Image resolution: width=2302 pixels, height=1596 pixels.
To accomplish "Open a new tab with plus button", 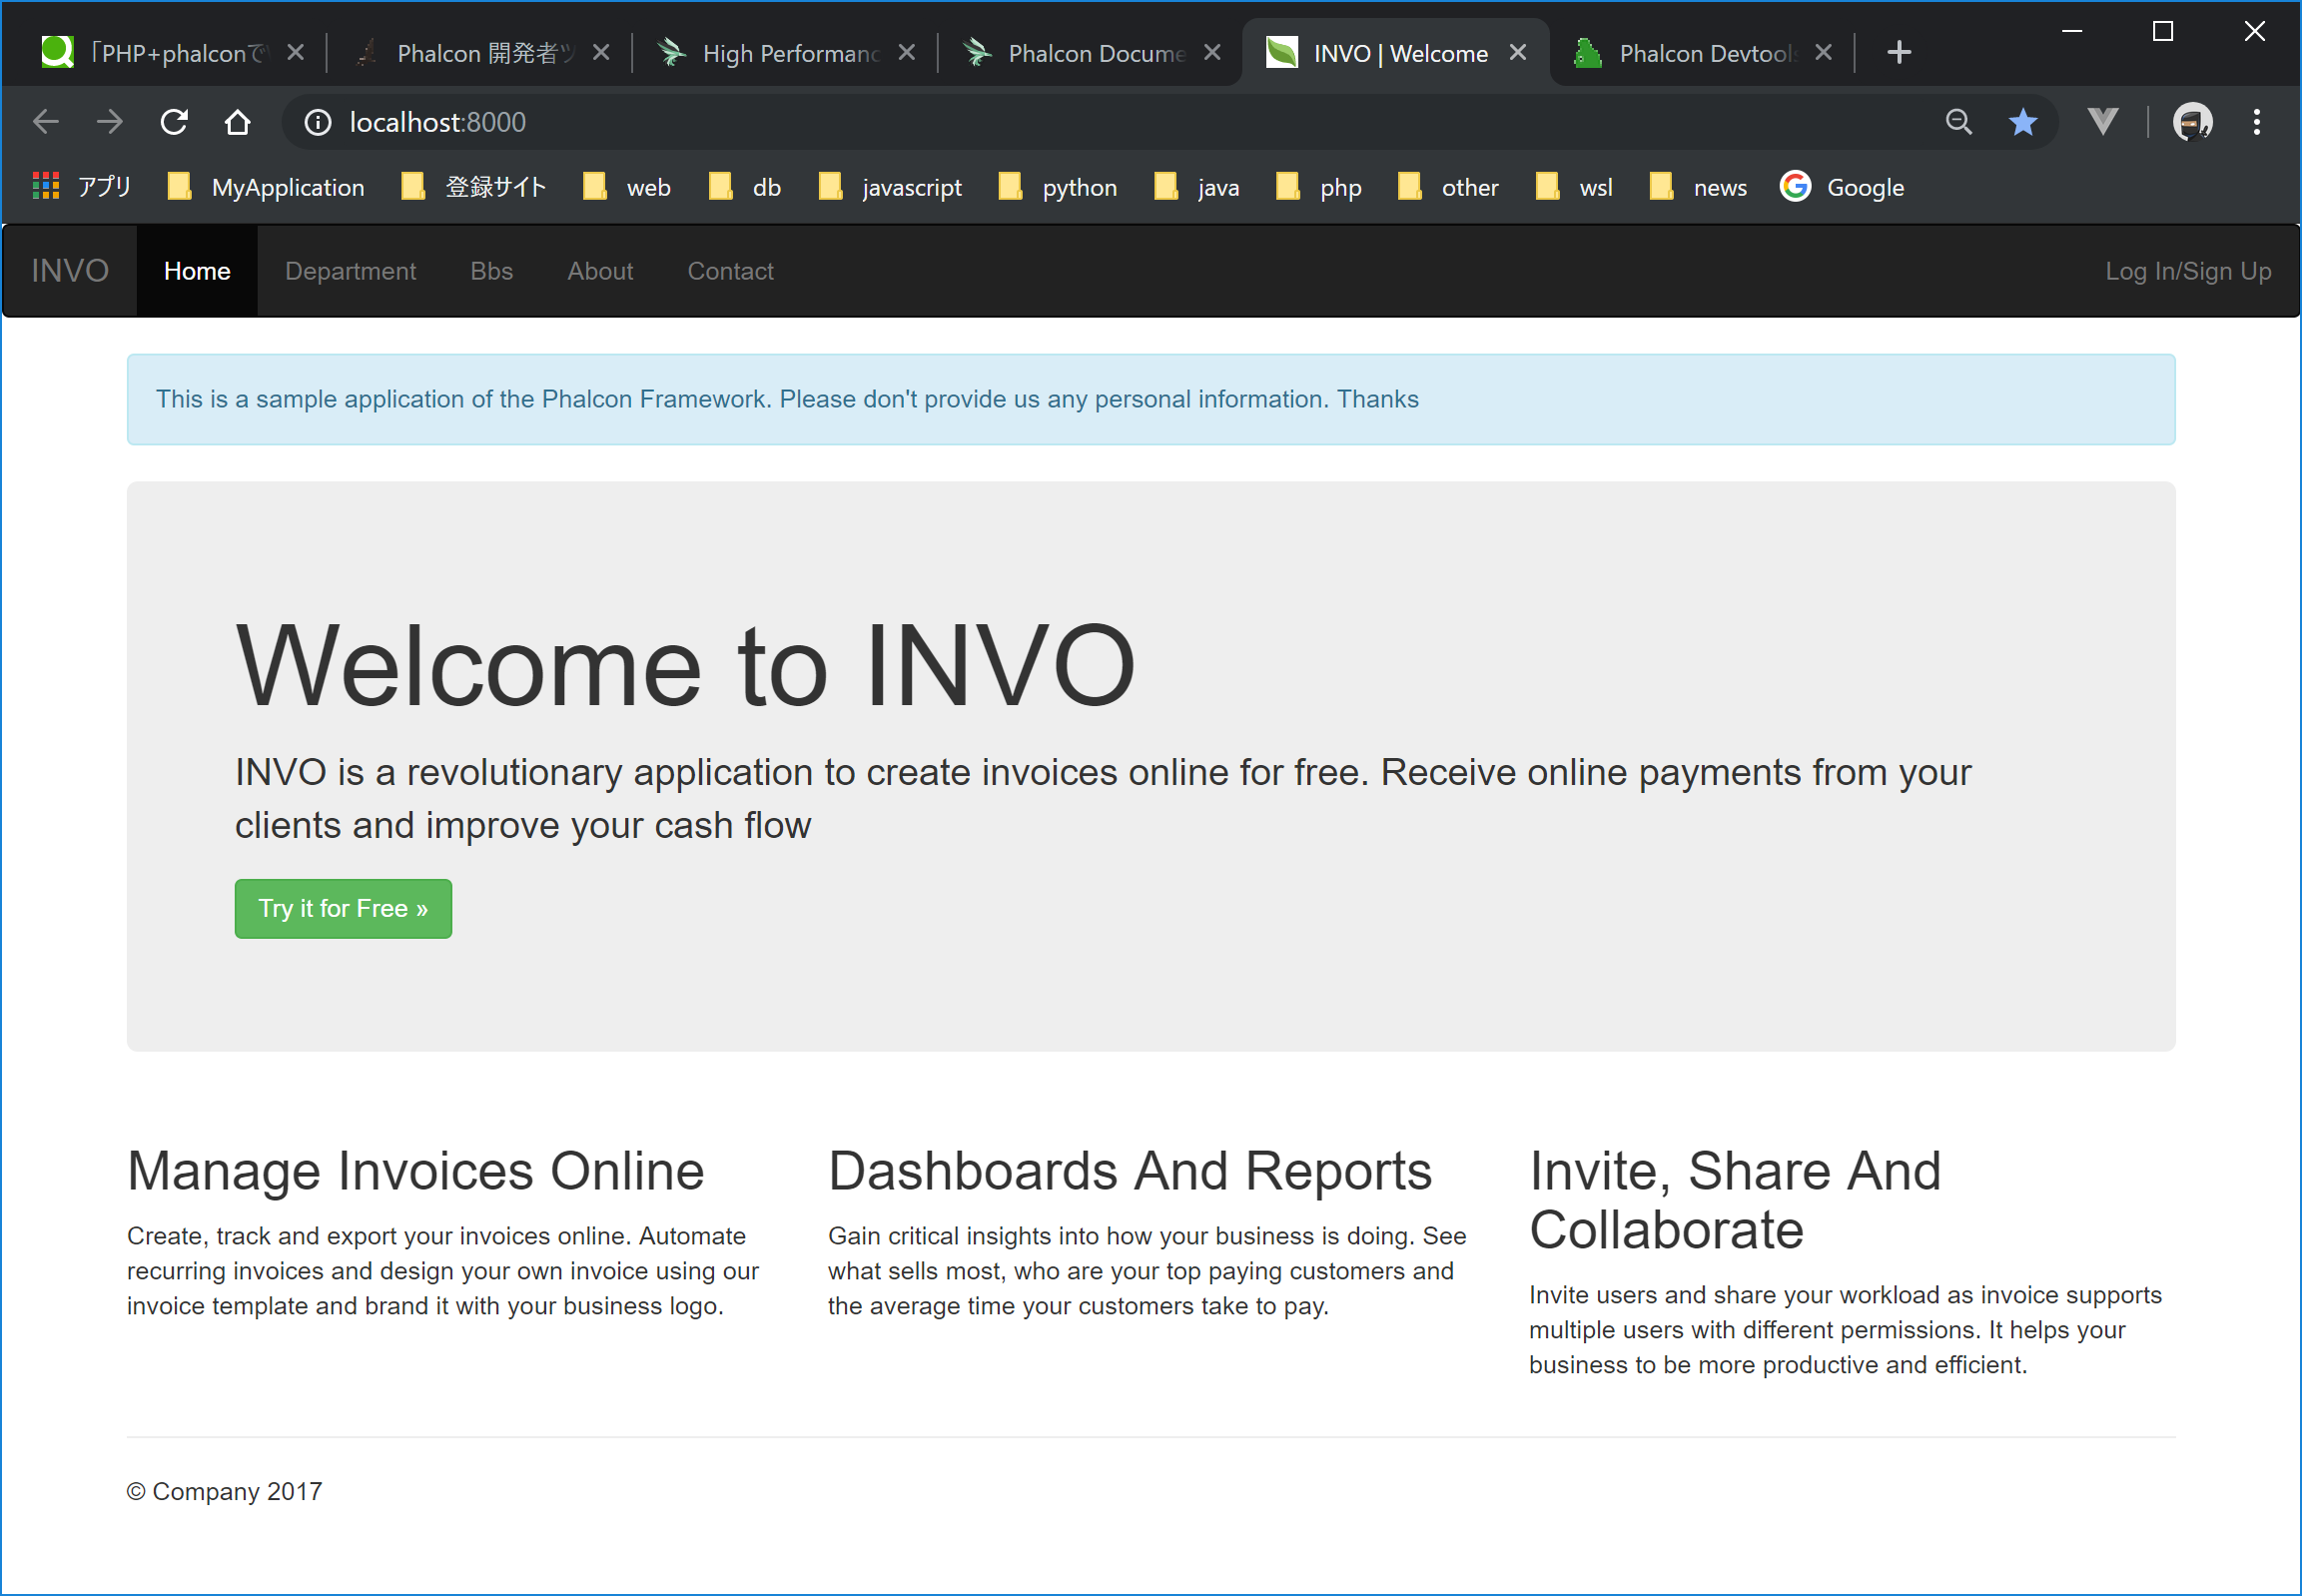I will click(x=1898, y=52).
